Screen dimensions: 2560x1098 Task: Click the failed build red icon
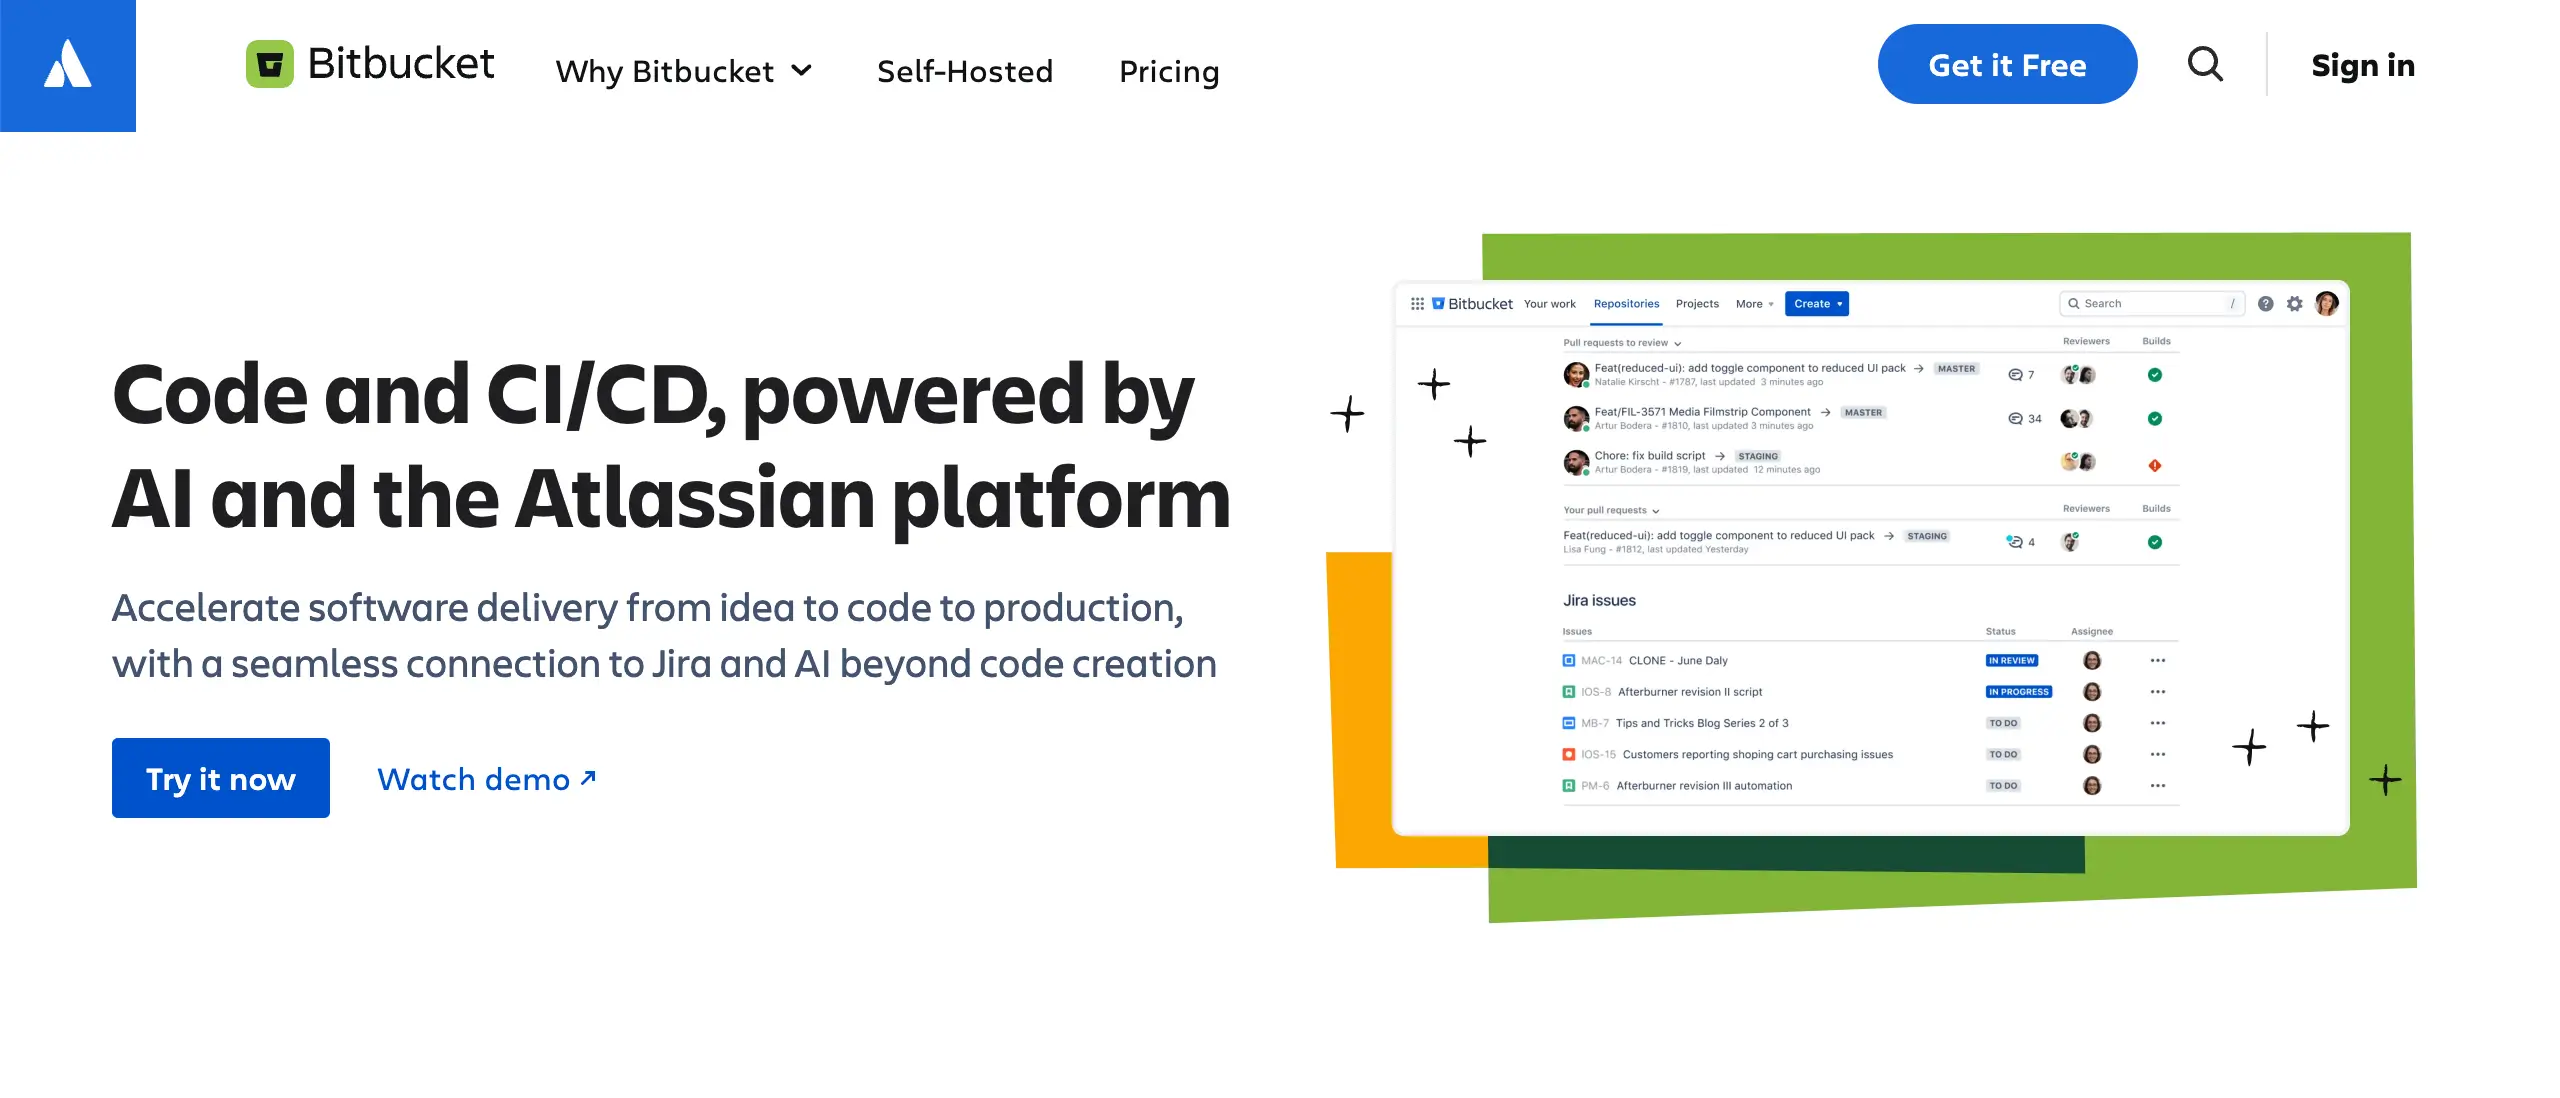point(2155,465)
